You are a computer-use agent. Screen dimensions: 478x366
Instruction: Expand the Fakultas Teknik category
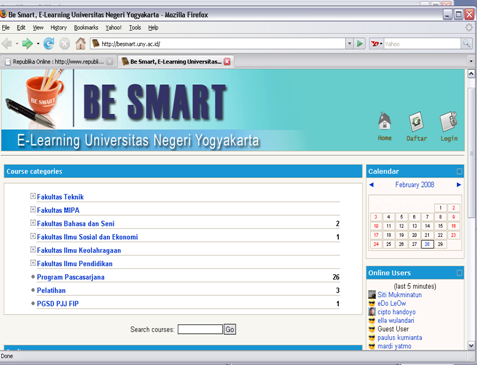(x=33, y=196)
